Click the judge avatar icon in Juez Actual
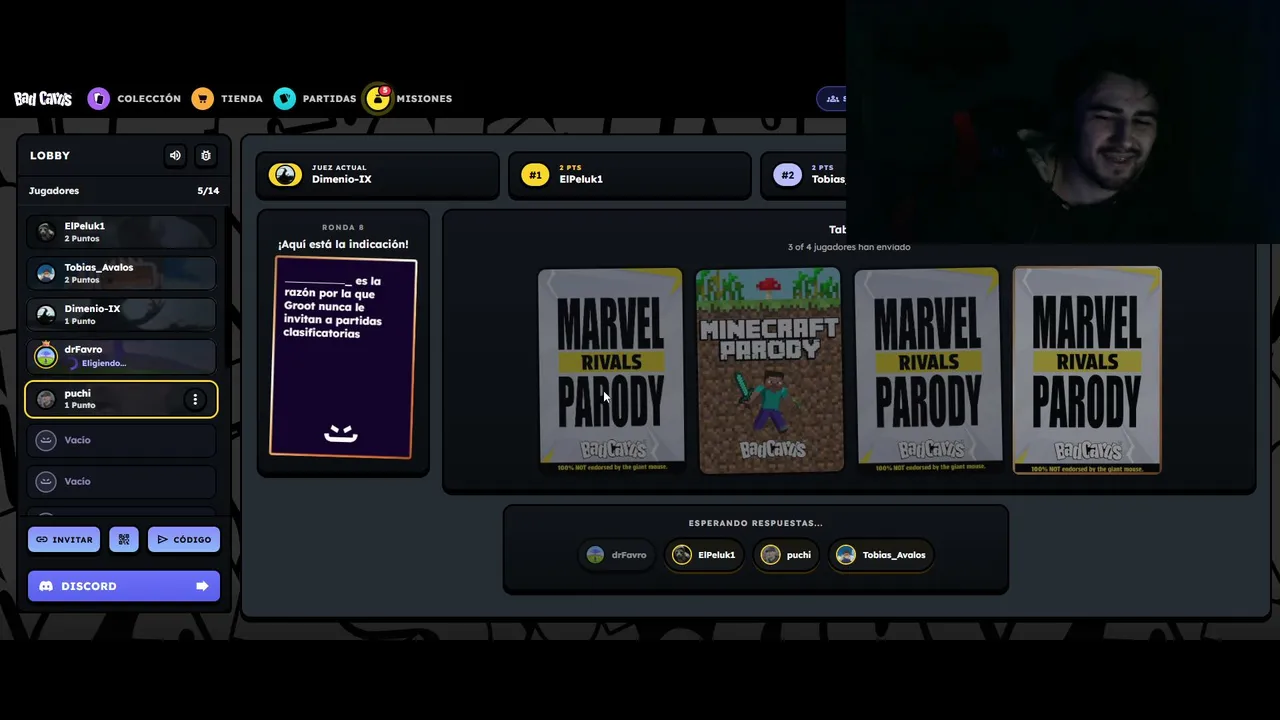This screenshot has height=720, width=1280. [x=285, y=175]
